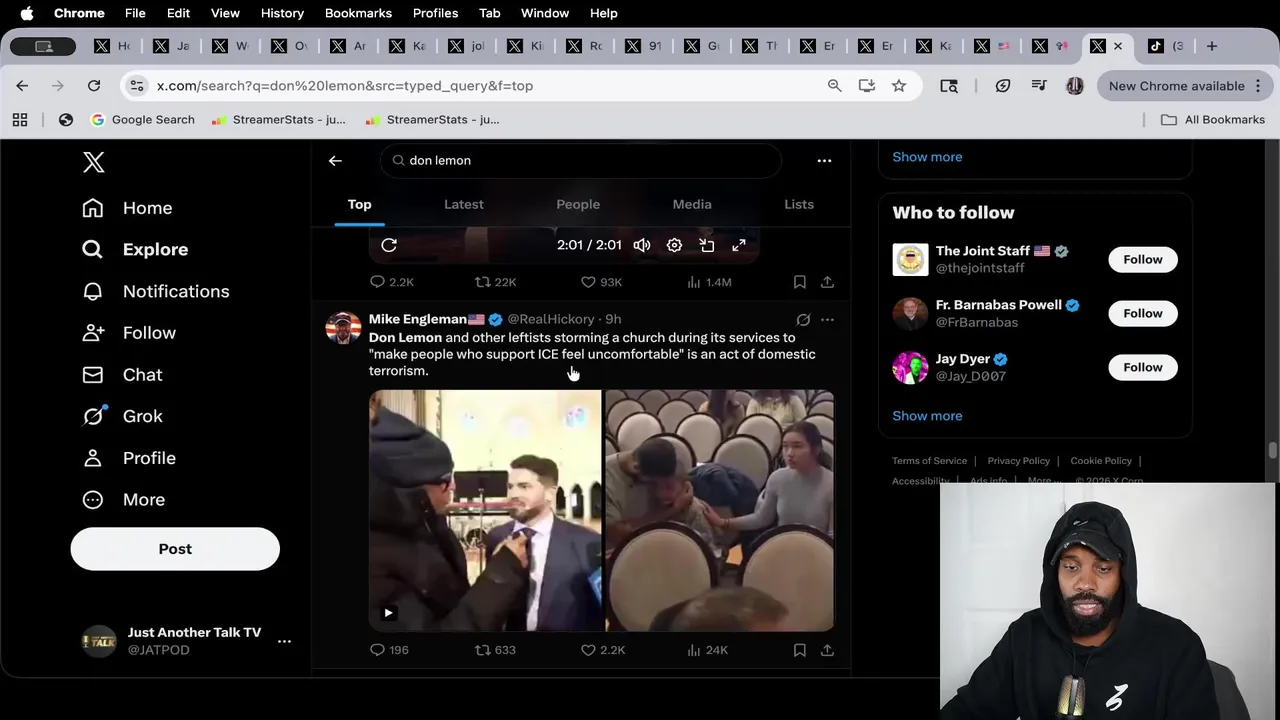Open Cookie Policy link
The height and width of the screenshot is (720, 1280).
tap(1101, 461)
